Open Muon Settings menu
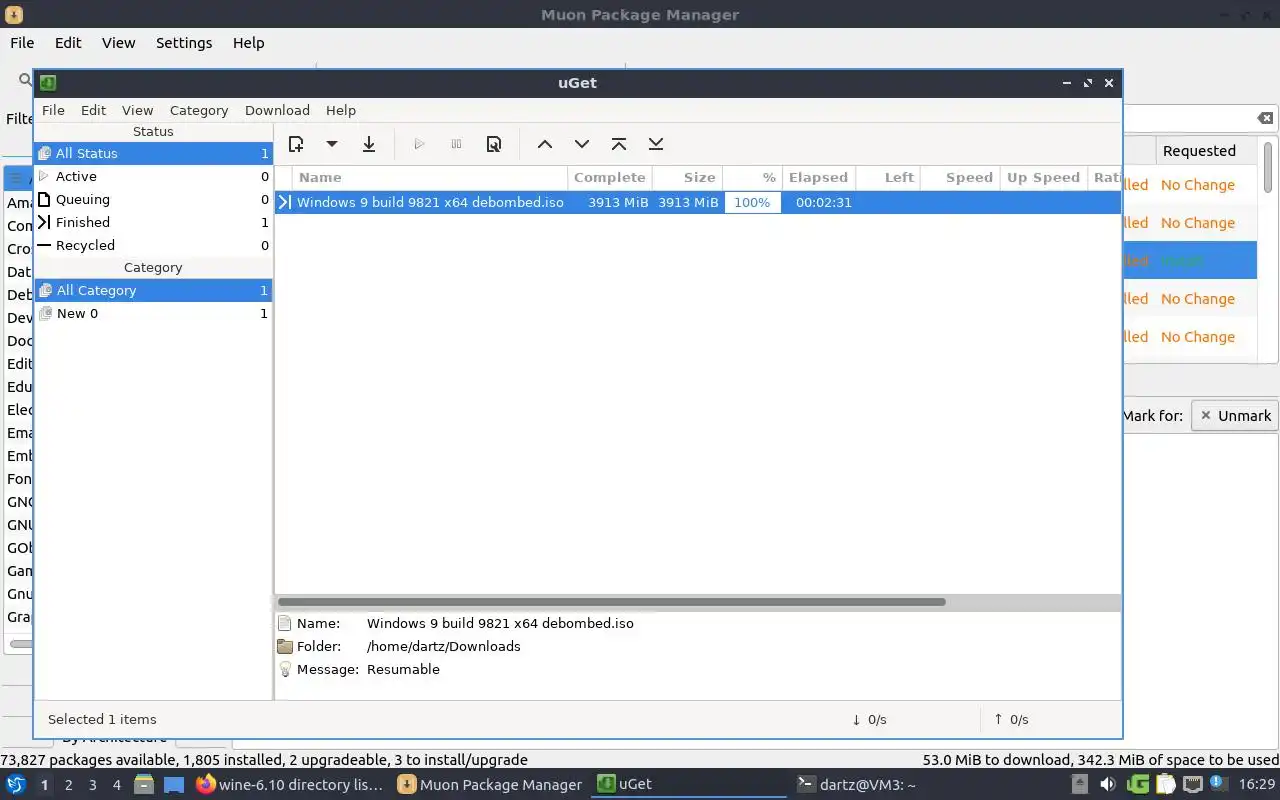 click(184, 43)
